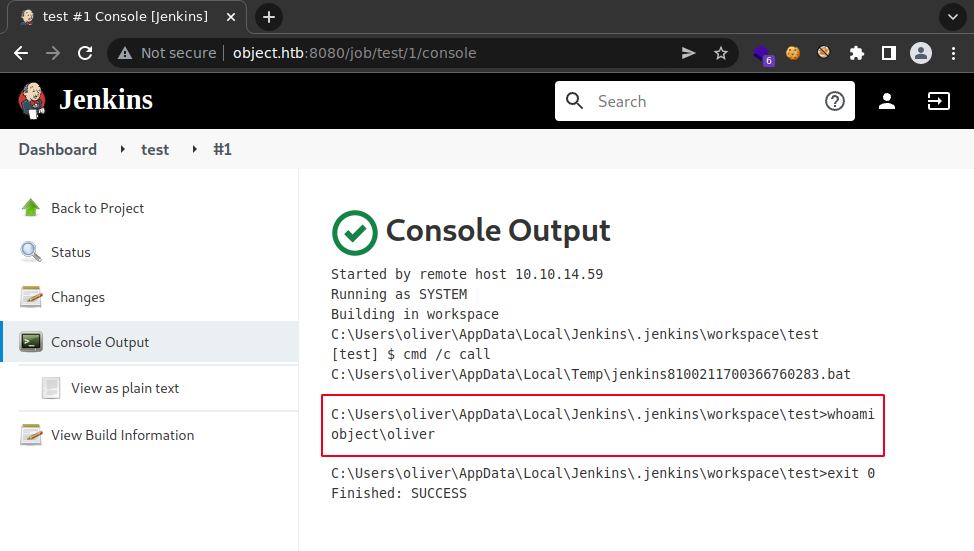Click the green Back to Project arrow icon
The width and height of the screenshot is (974, 551).
31,208
